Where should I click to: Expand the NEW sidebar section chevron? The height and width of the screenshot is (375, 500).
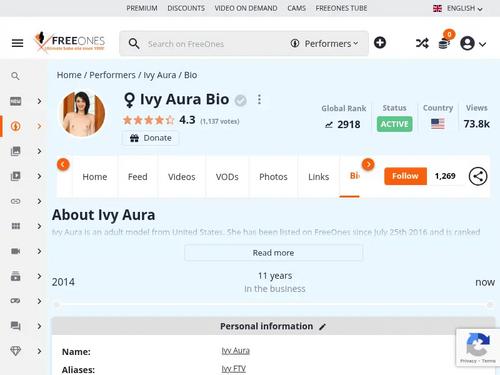tap(39, 101)
